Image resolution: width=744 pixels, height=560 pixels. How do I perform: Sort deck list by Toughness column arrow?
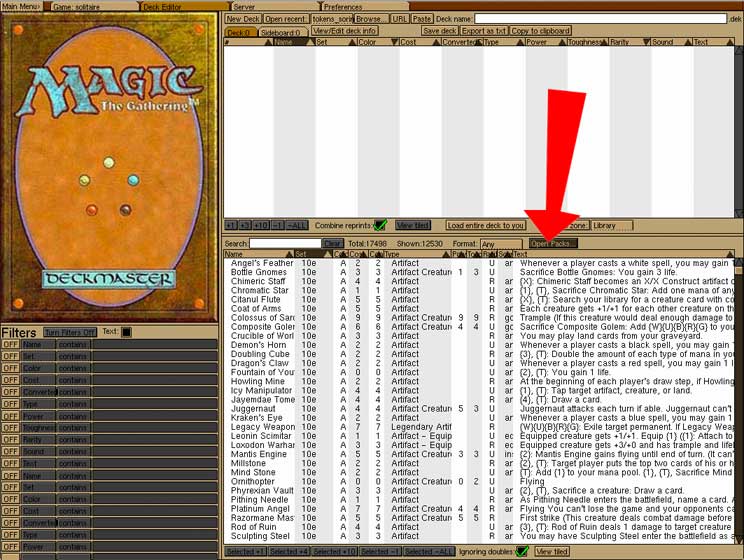(x=604, y=42)
